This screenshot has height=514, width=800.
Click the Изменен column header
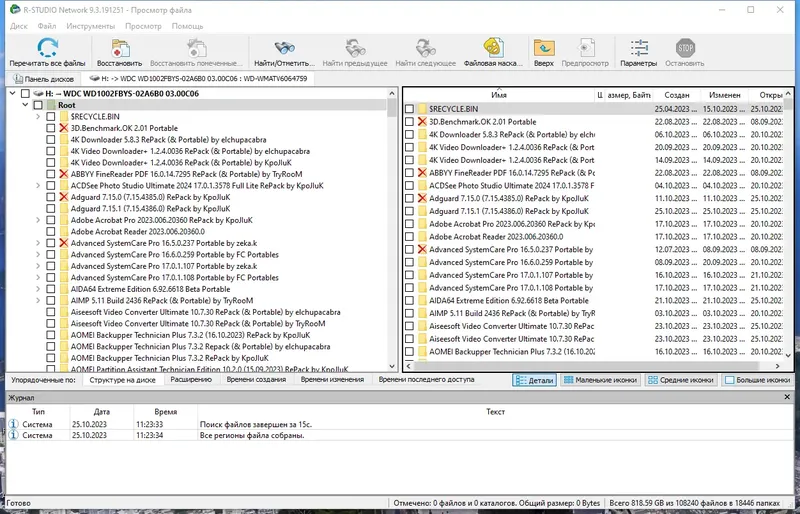[x=724, y=95]
